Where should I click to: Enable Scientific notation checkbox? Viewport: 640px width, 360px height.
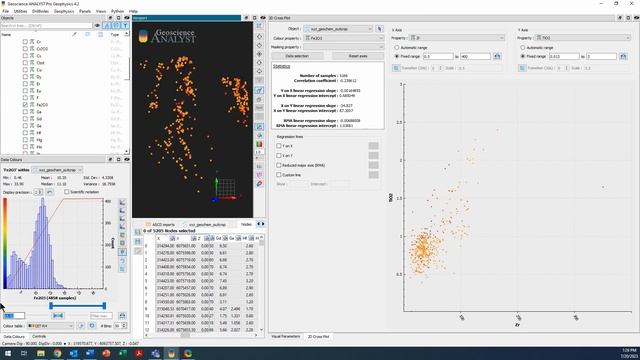tap(67, 192)
